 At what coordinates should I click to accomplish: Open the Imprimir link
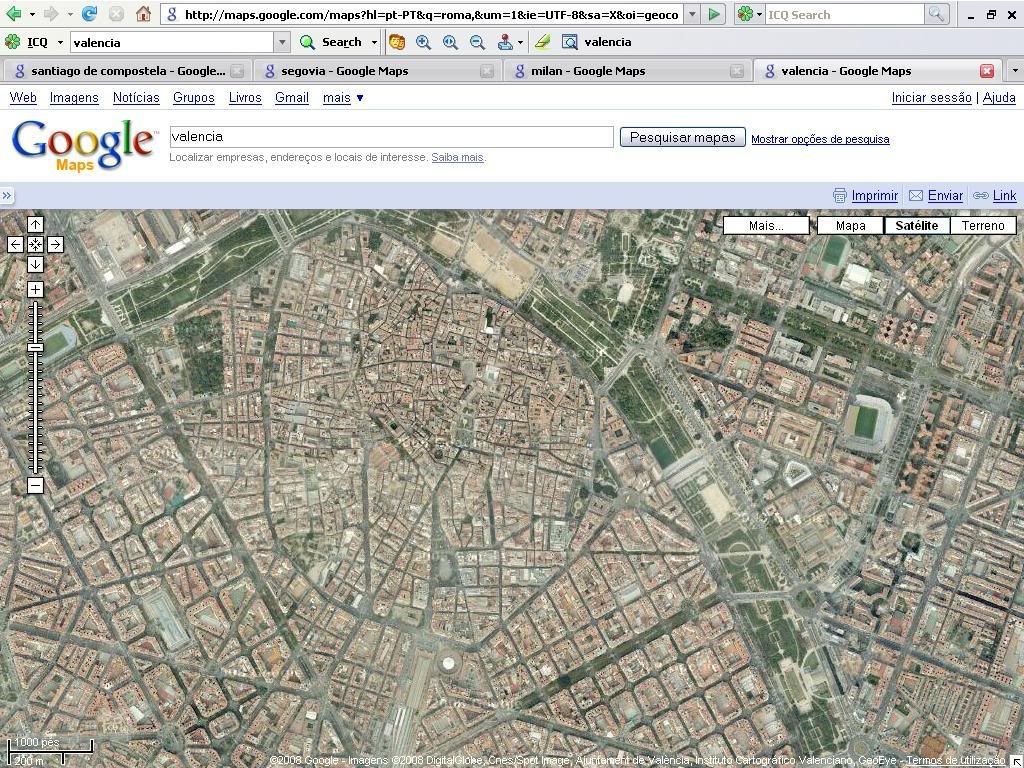(x=874, y=196)
